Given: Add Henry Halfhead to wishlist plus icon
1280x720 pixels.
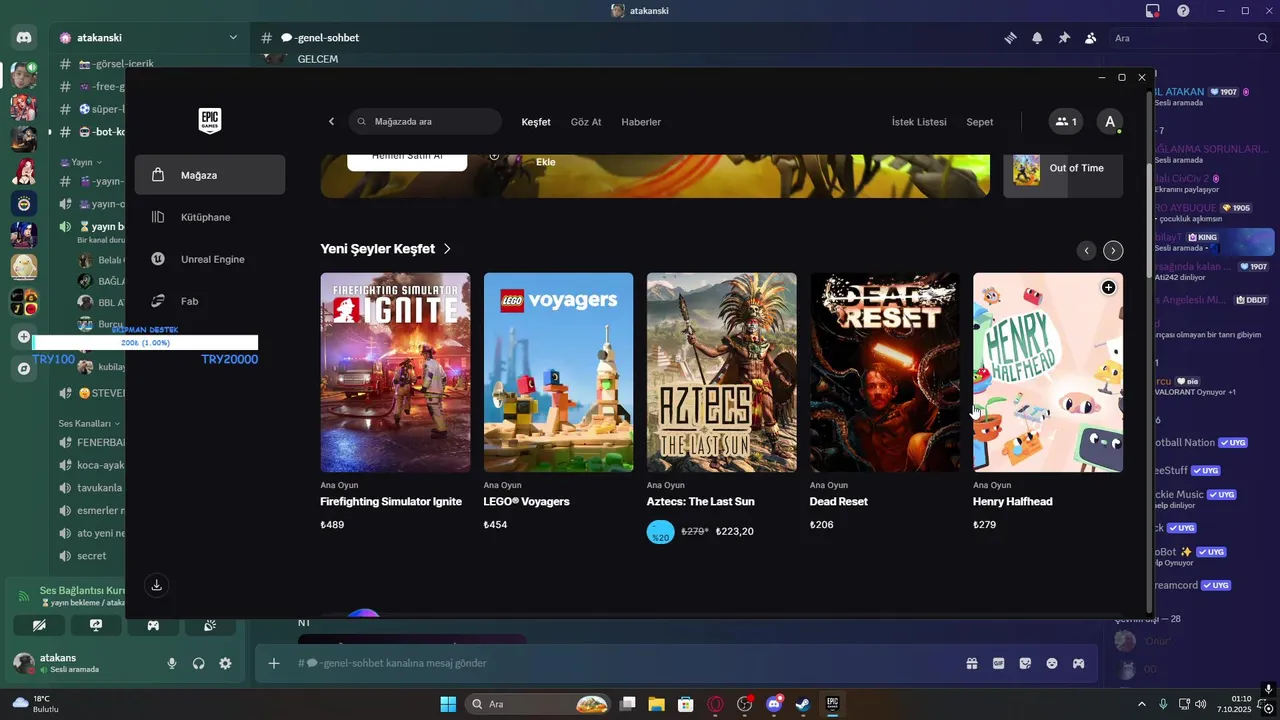Looking at the screenshot, I should coord(1108,288).
